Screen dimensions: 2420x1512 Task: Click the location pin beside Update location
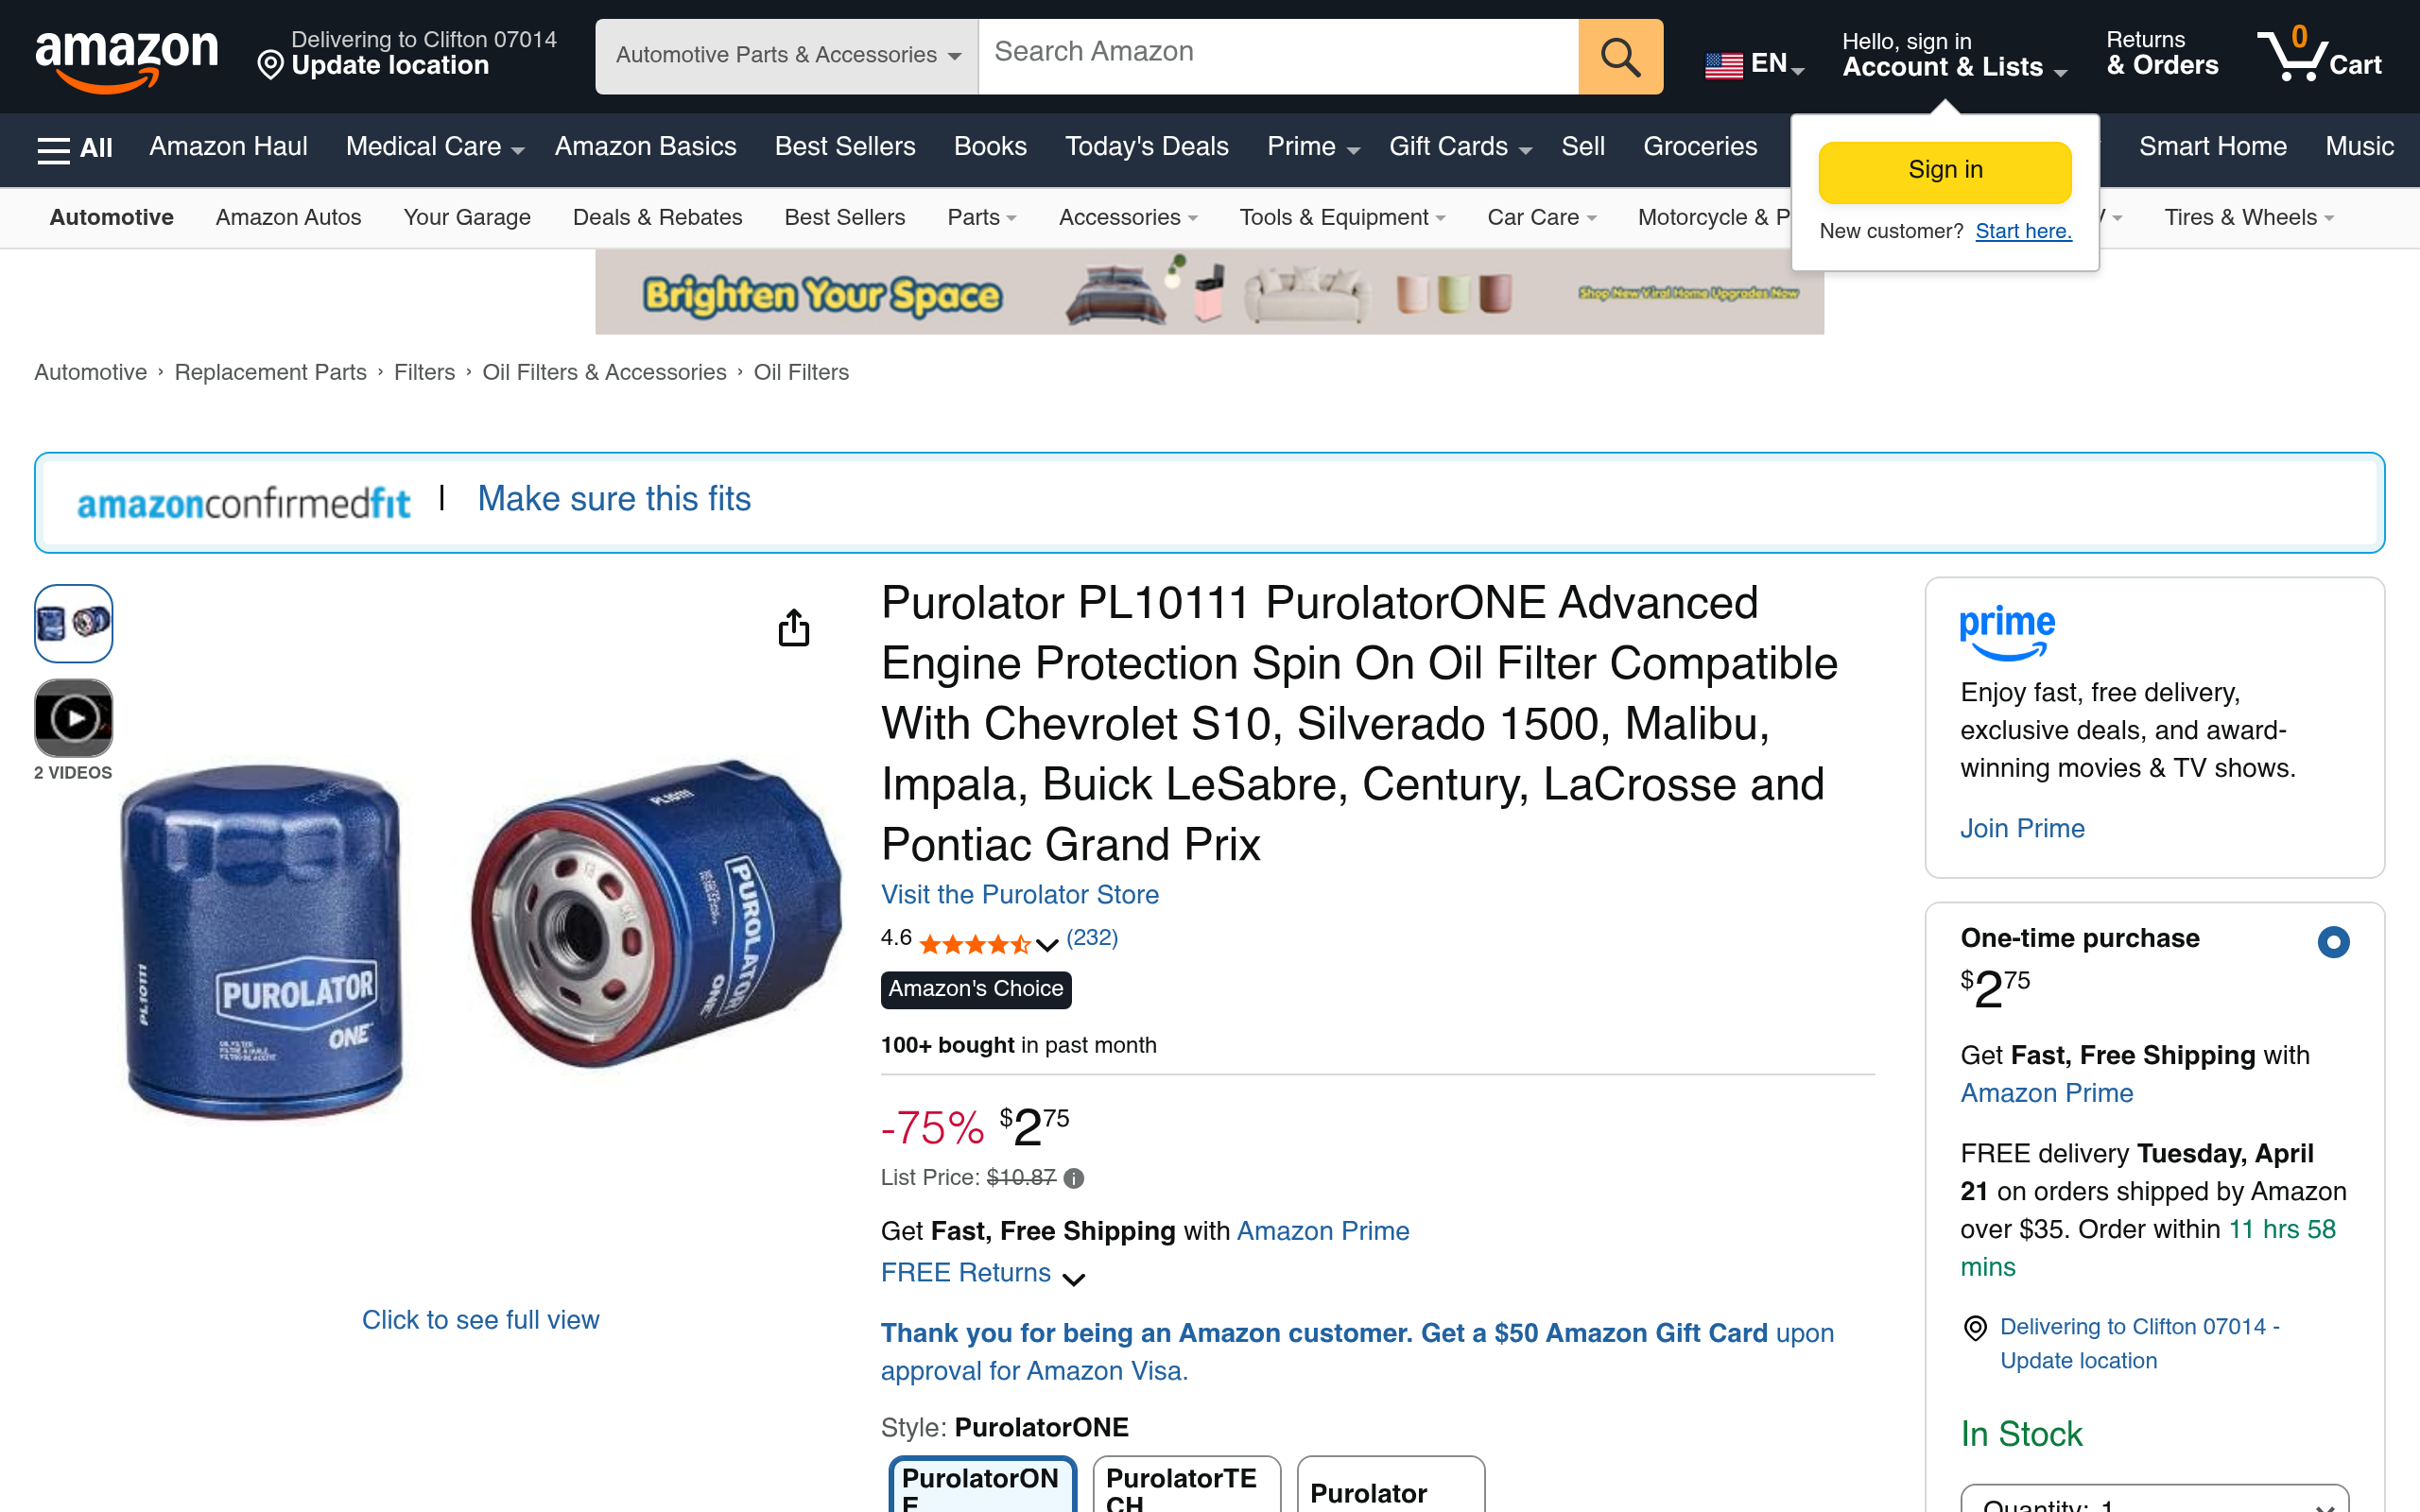(270, 66)
